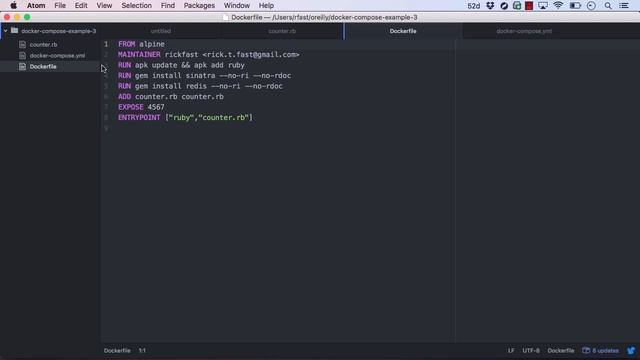This screenshot has width=640, height=360.
Task: Open counter.rb in the tree view
Action: point(43,44)
